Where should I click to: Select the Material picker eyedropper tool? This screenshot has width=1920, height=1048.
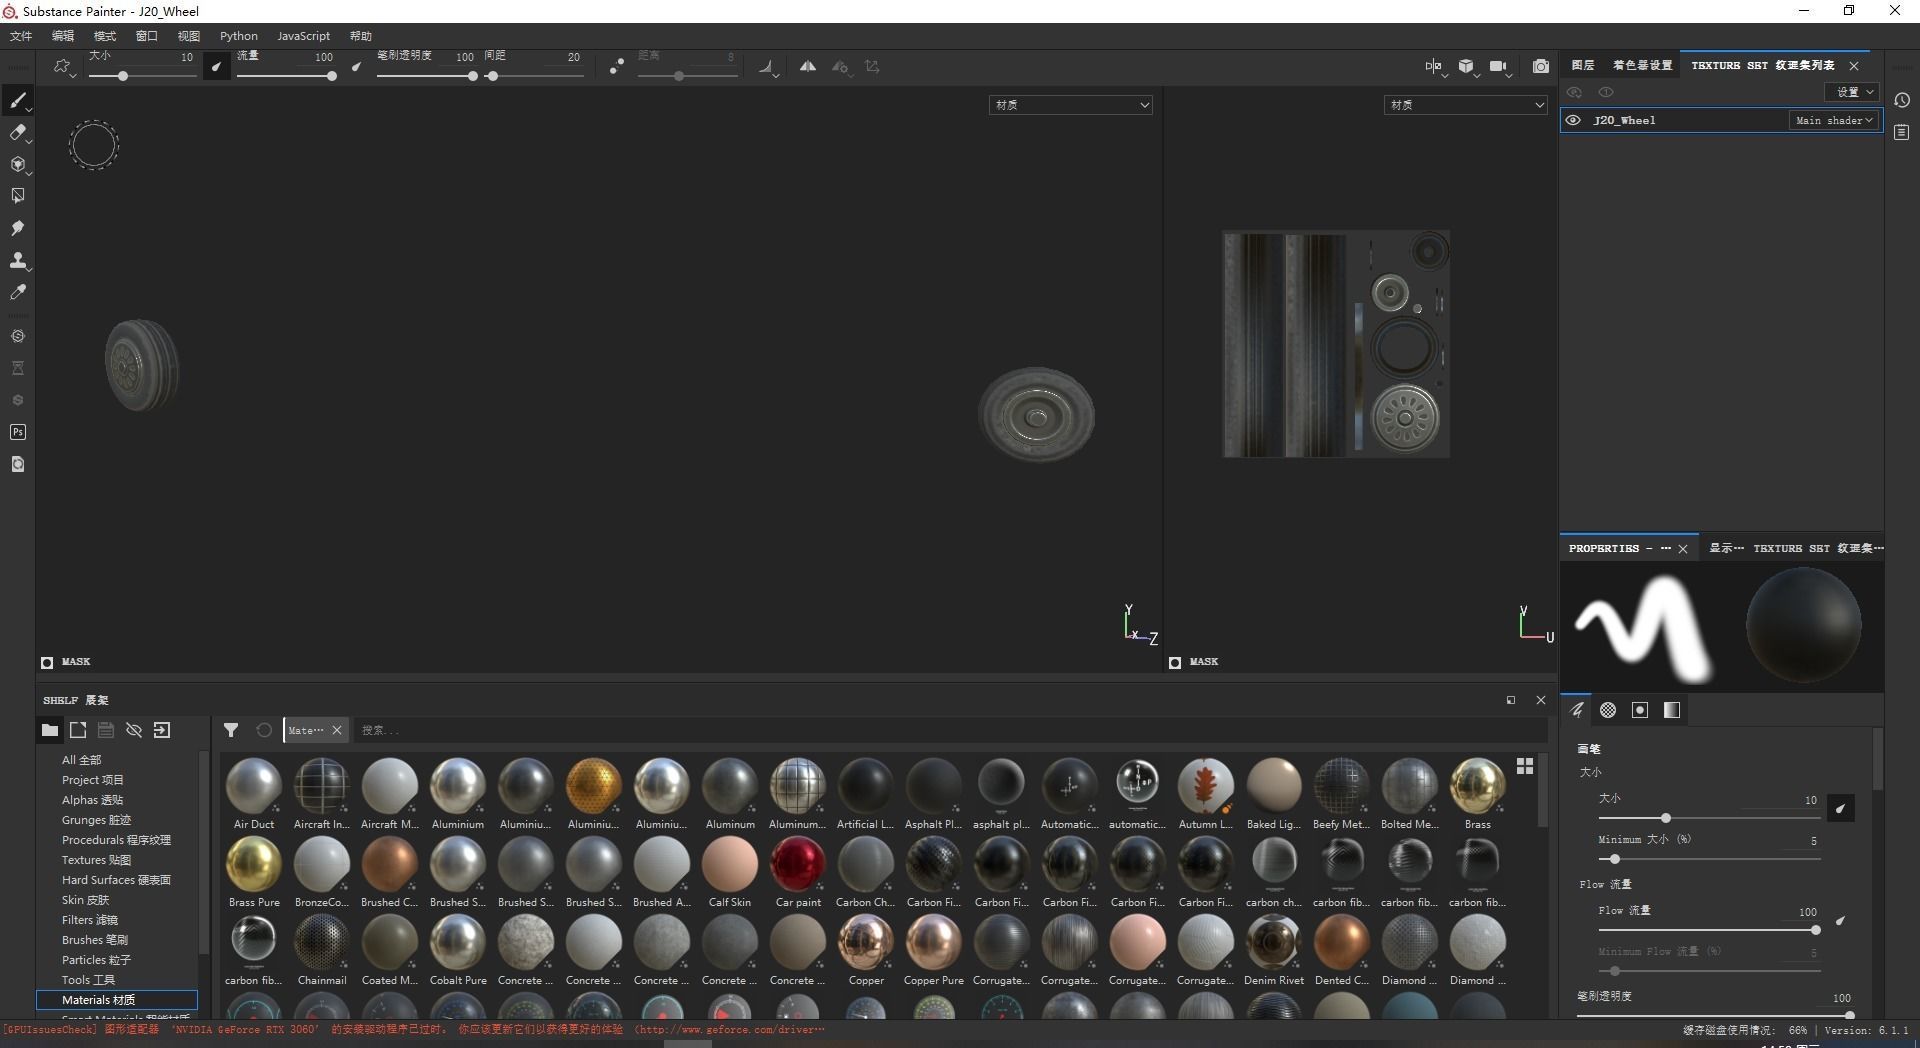click(17, 292)
